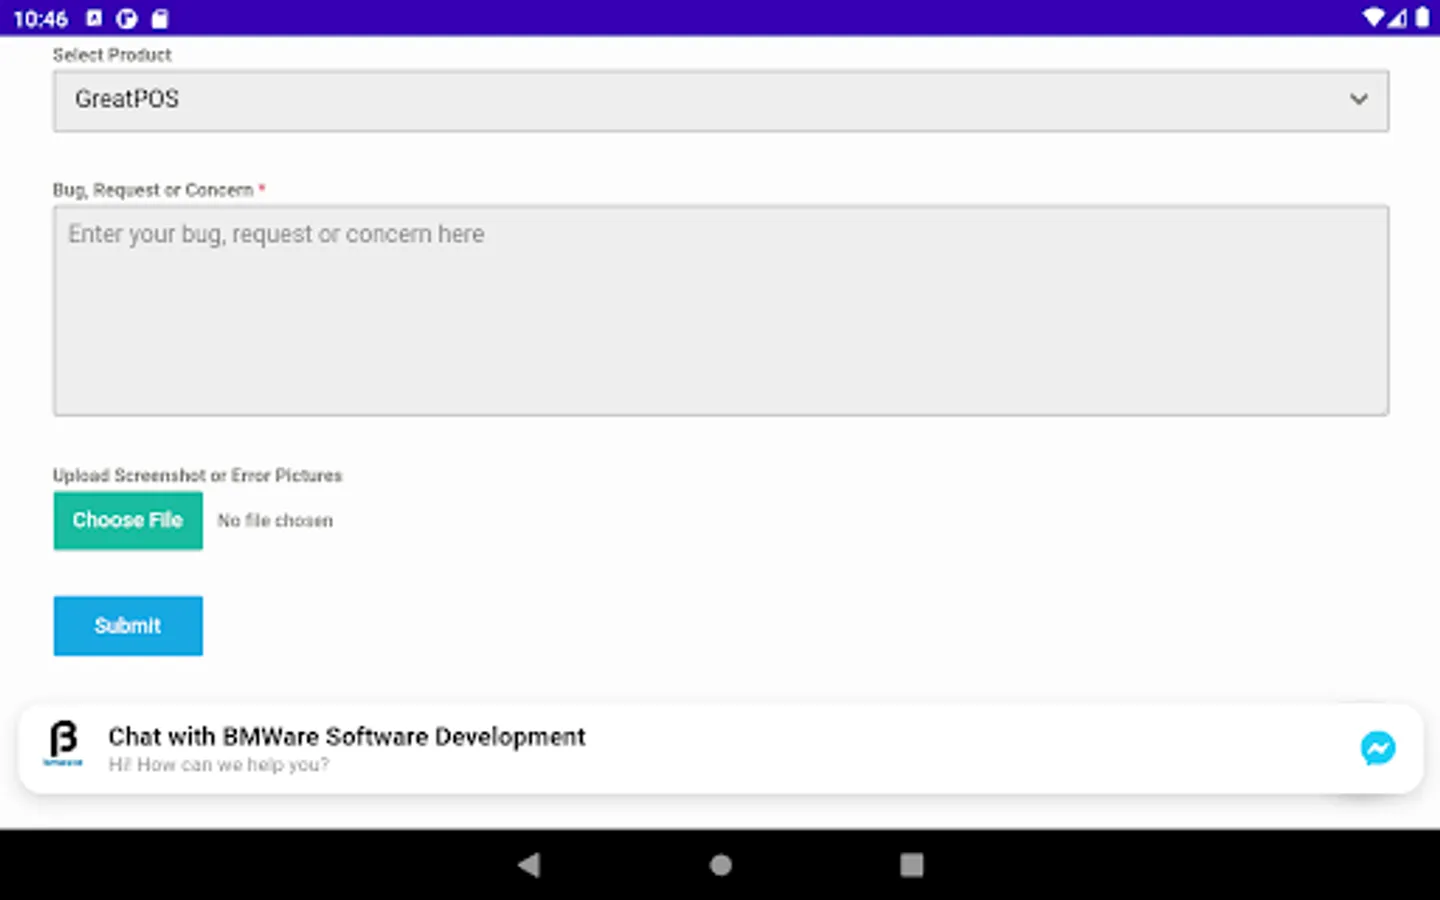Tap Android home navigation button

[x=720, y=865]
